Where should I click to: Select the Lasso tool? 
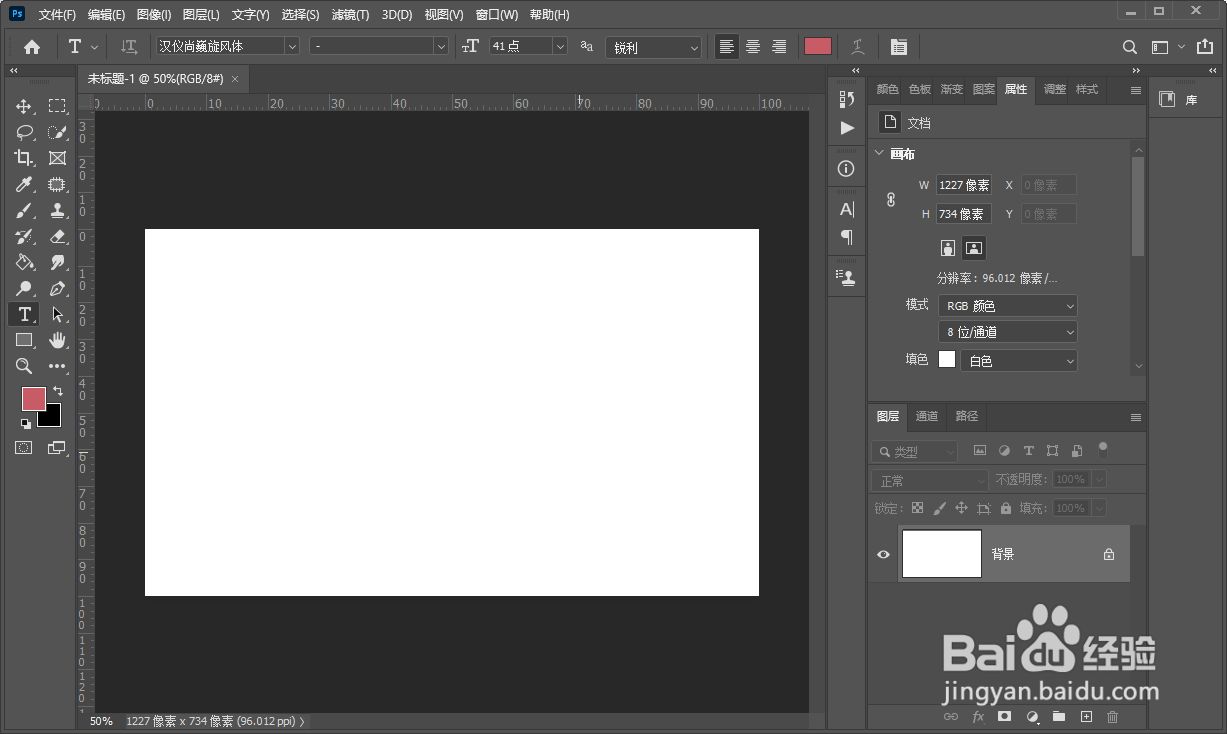(24, 132)
